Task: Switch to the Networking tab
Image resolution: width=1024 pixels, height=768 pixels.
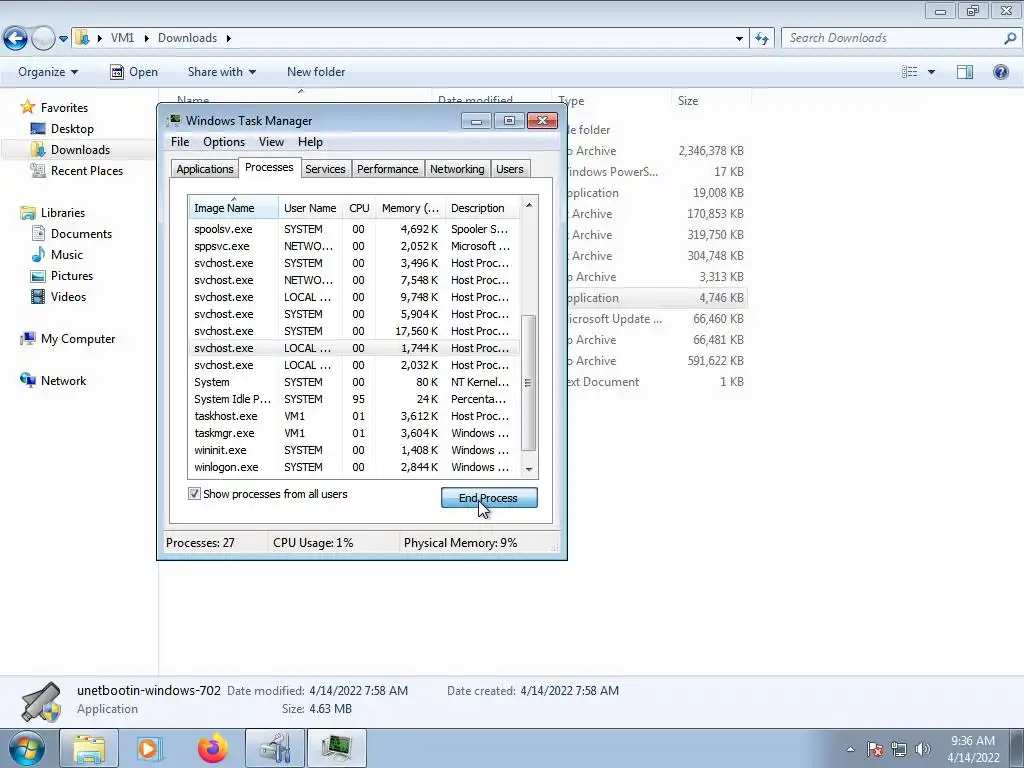Action: pyautogui.click(x=457, y=169)
